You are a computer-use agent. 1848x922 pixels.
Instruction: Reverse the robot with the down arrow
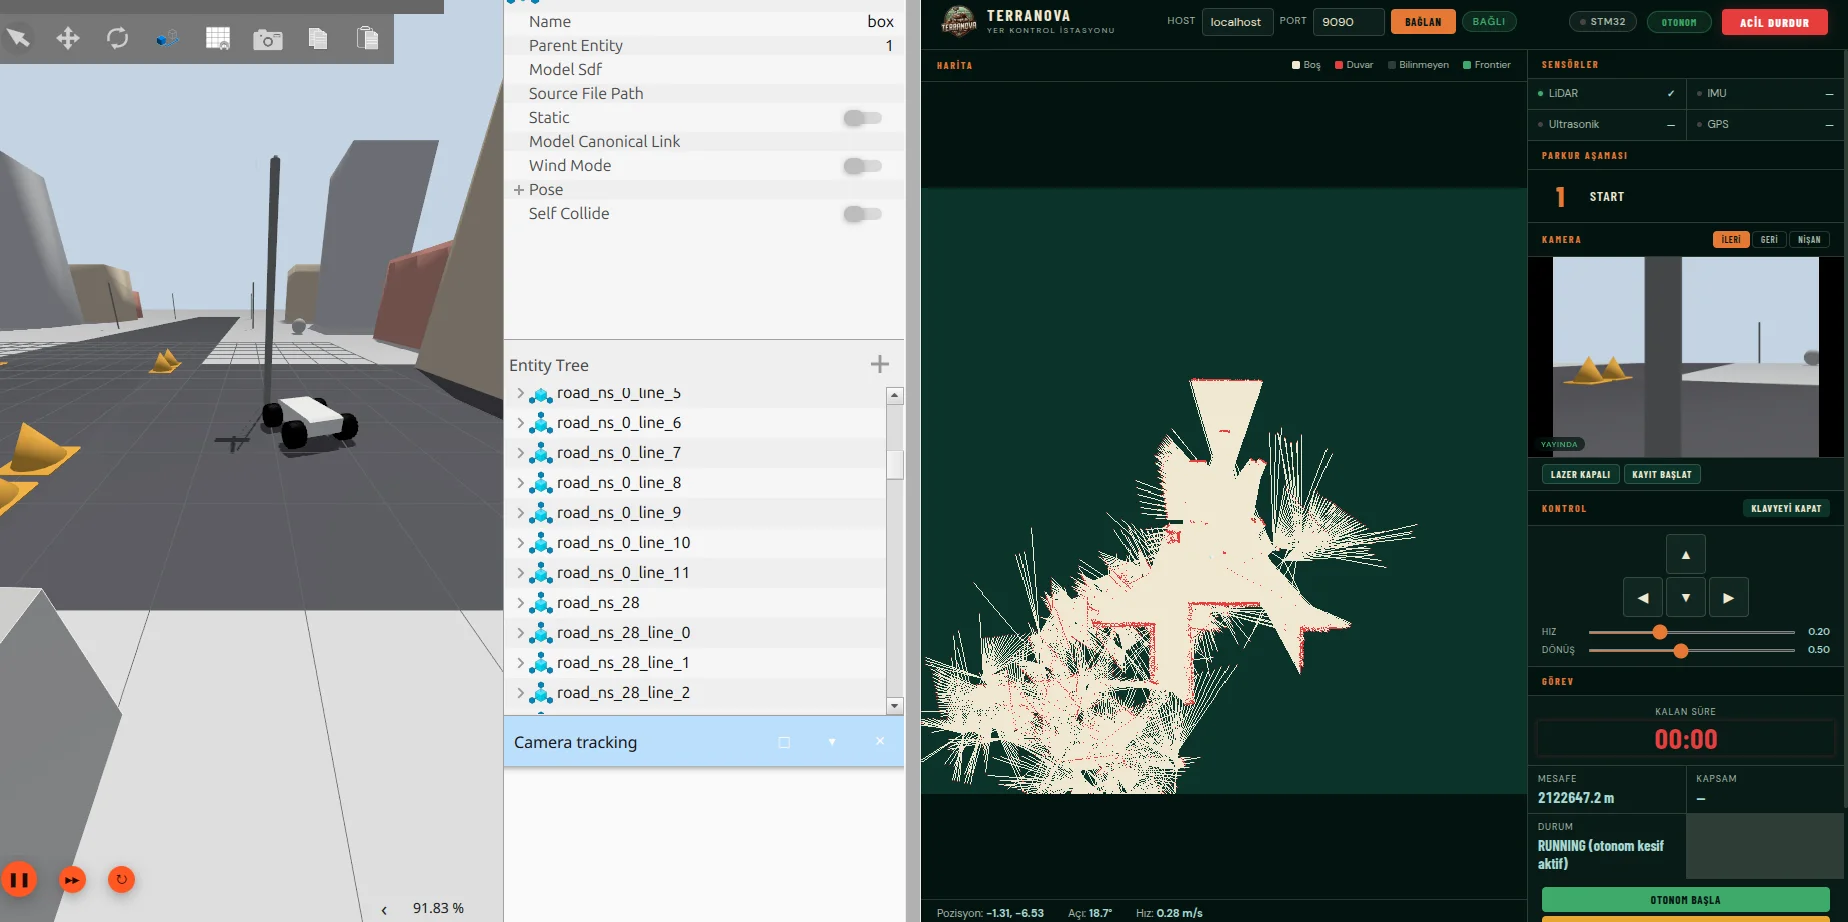point(1686,598)
